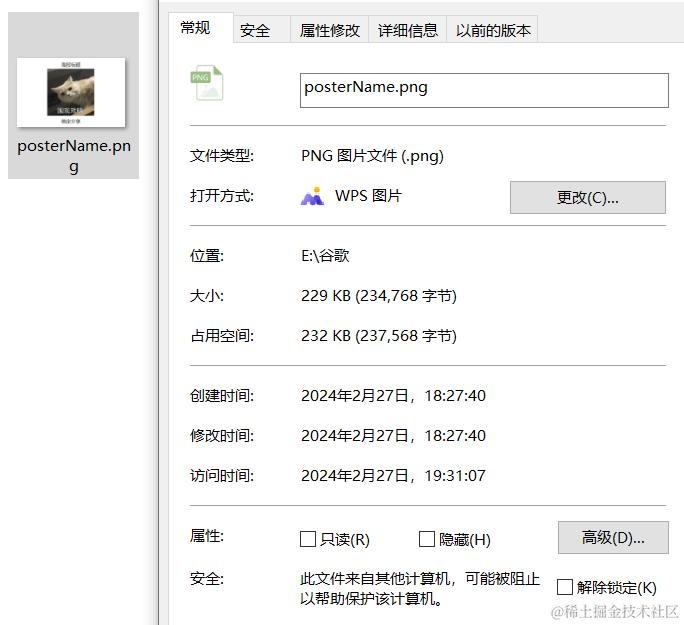The width and height of the screenshot is (684, 625).
Task: Click the 更改(C)... button
Action: (588, 198)
